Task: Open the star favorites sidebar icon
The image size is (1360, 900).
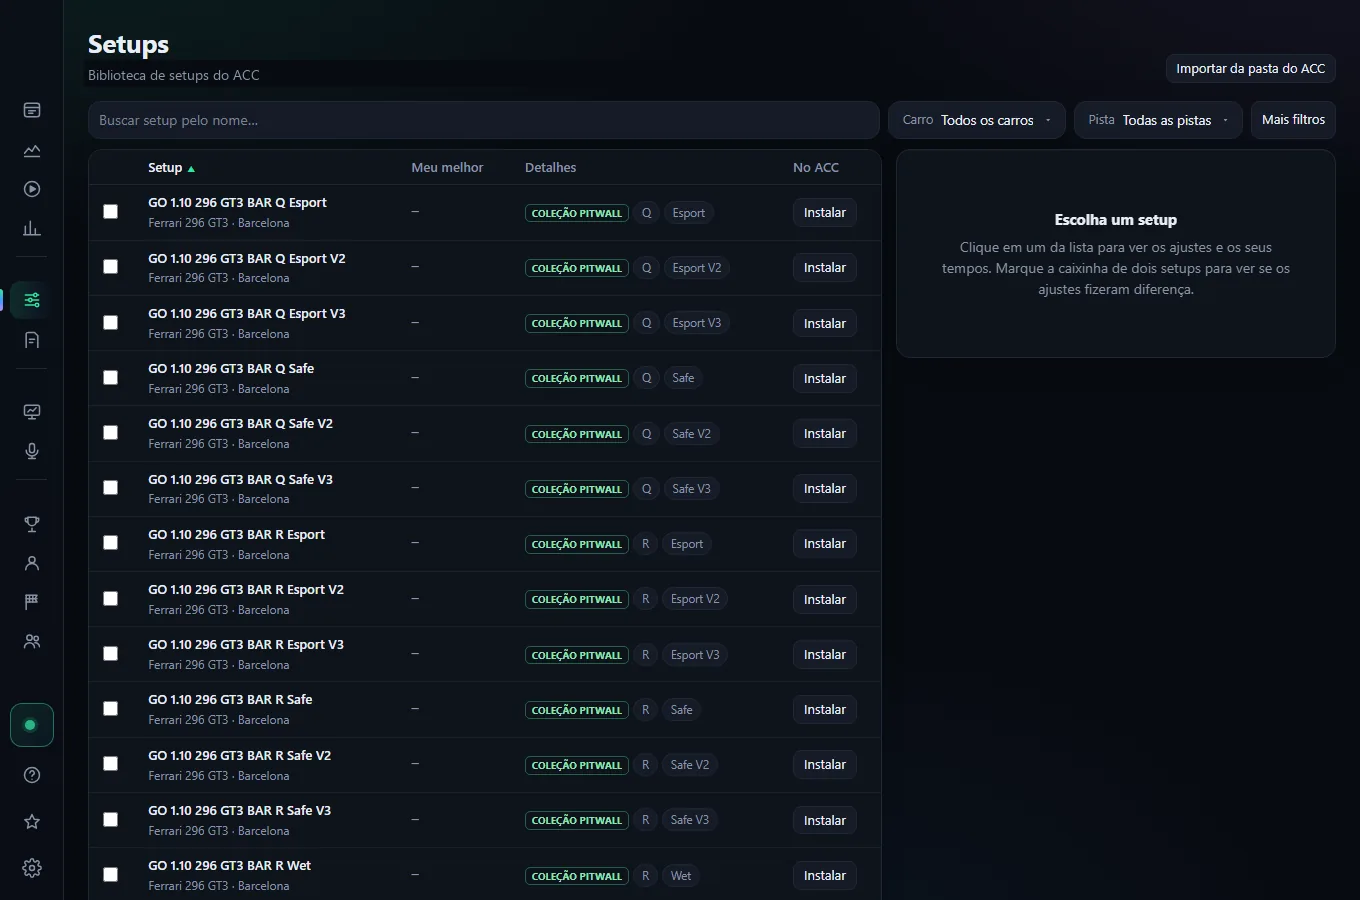Action: pos(32,821)
